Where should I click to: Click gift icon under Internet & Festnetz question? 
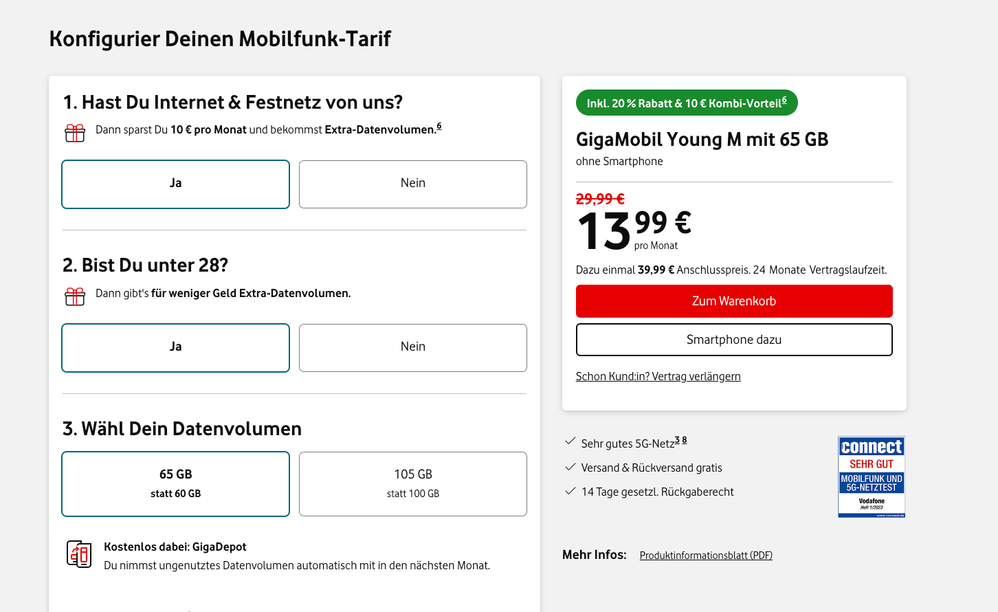pyautogui.click(x=75, y=133)
